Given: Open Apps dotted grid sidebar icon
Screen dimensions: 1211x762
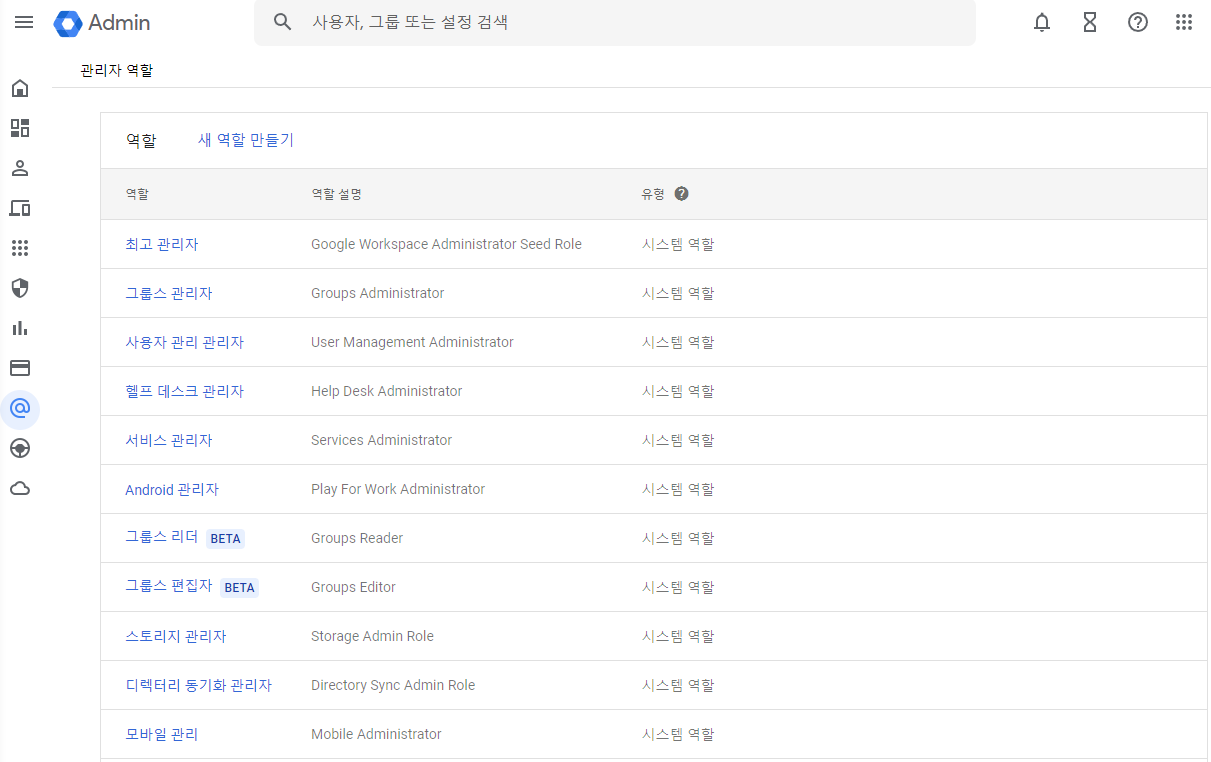Looking at the screenshot, I should (x=20, y=248).
